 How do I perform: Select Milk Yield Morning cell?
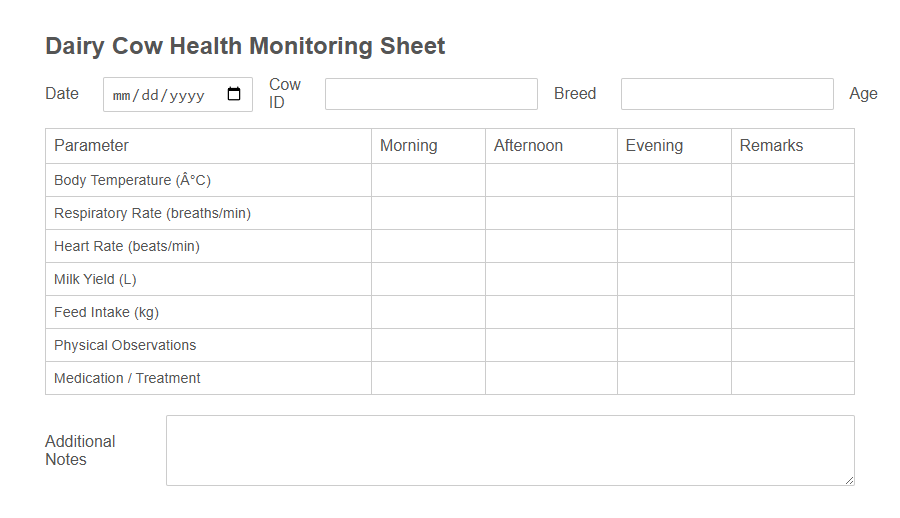coord(428,279)
